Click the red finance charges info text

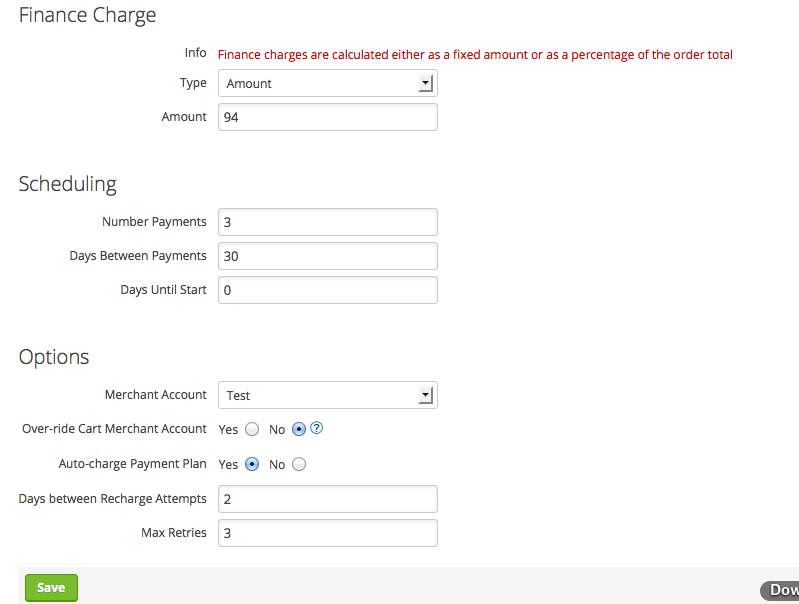pyautogui.click(x=475, y=55)
